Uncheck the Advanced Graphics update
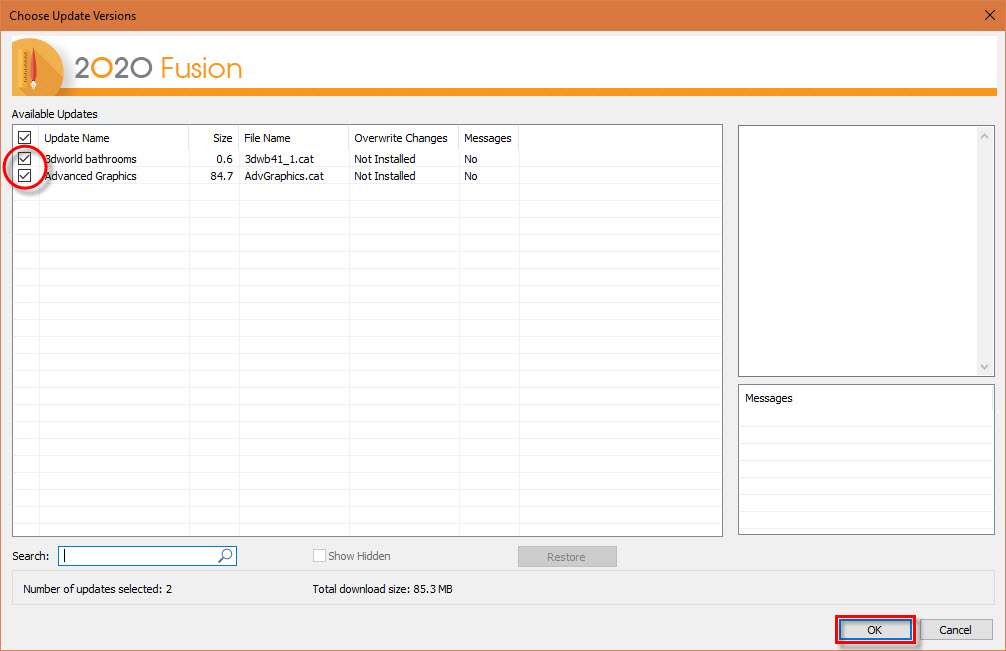The image size is (1006, 651). (x=23, y=175)
